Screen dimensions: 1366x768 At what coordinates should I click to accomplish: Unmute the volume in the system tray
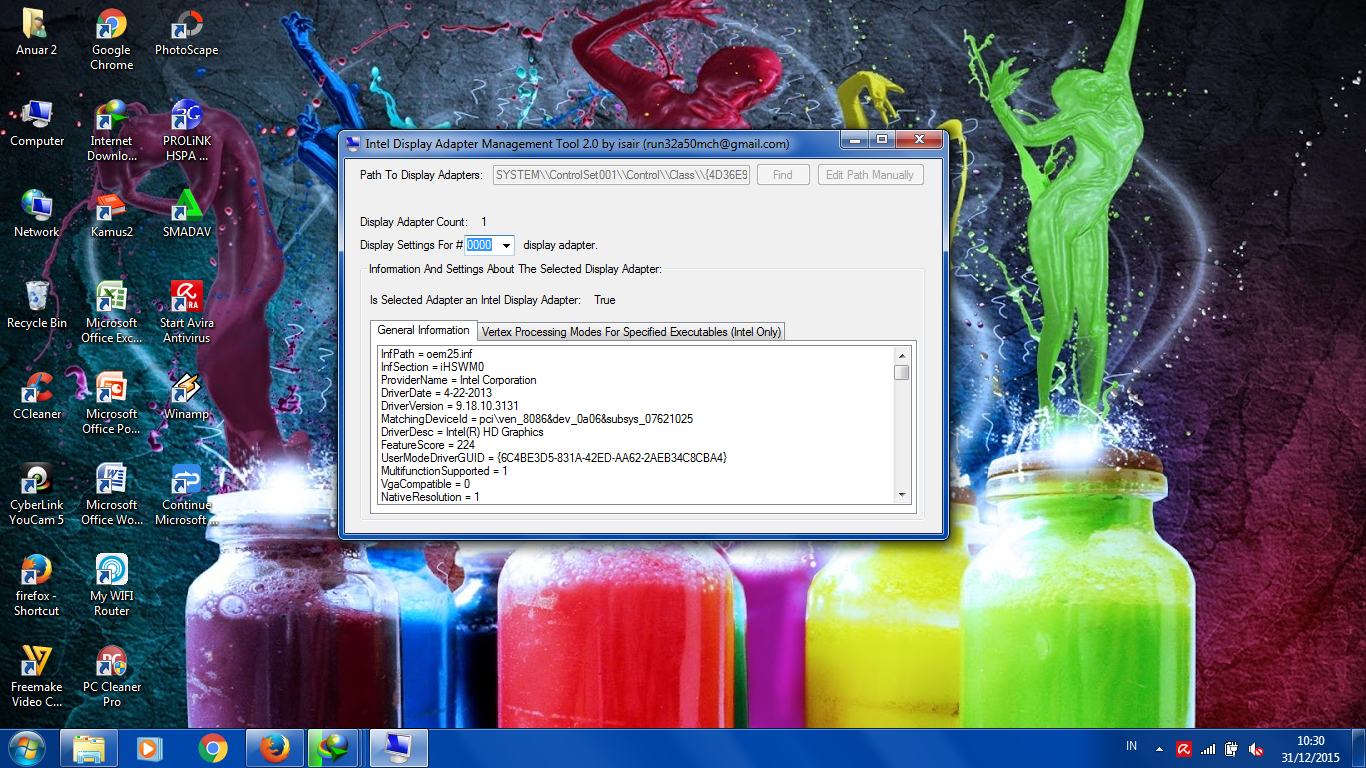pos(1257,747)
